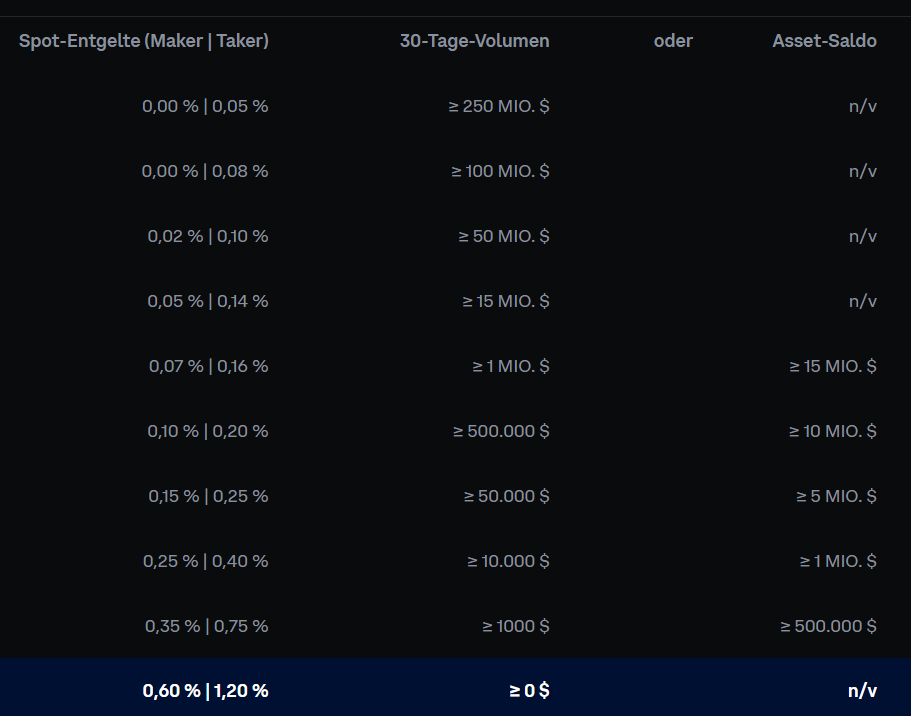Select the fee cell '0,35 % | 0,75 %'
The width and height of the screenshot is (911, 716).
point(207,627)
